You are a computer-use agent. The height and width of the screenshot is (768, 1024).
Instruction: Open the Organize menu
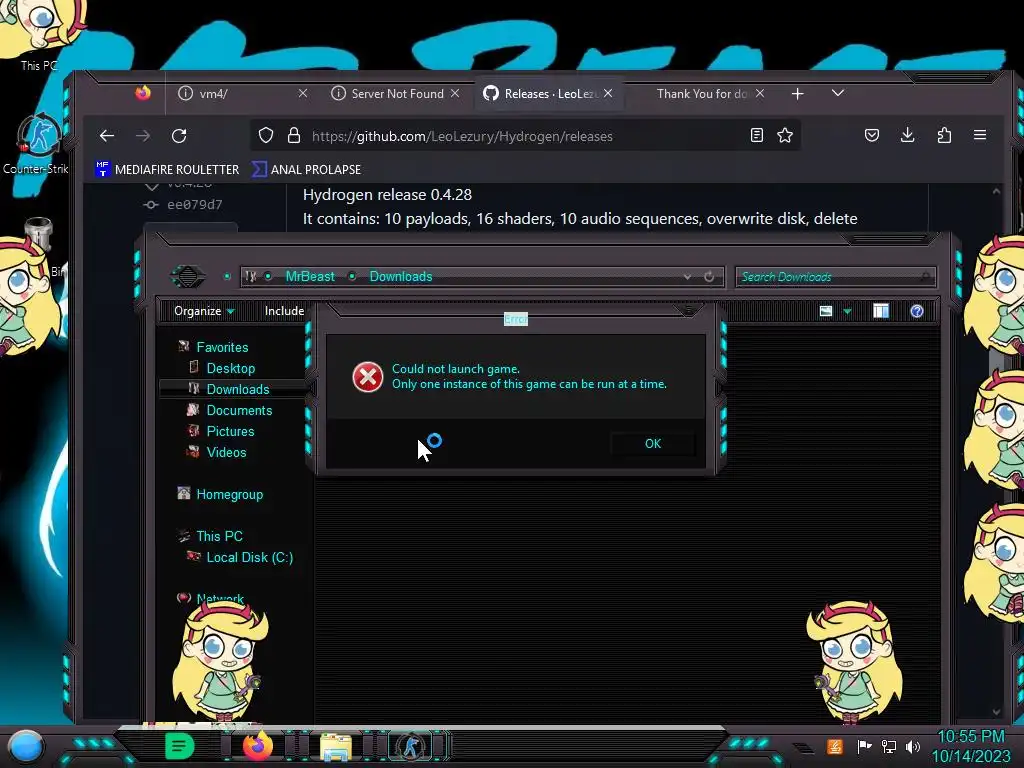[x=204, y=311]
